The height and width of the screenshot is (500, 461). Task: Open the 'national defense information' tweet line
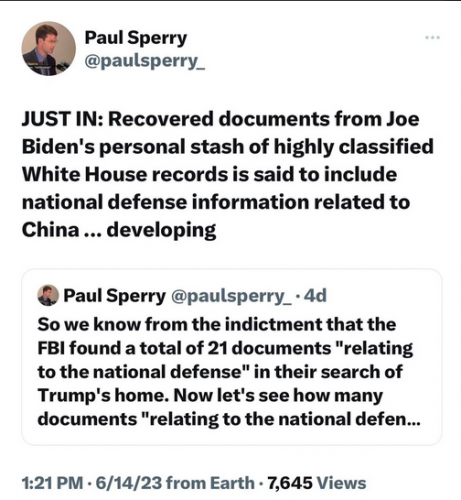click(x=216, y=202)
